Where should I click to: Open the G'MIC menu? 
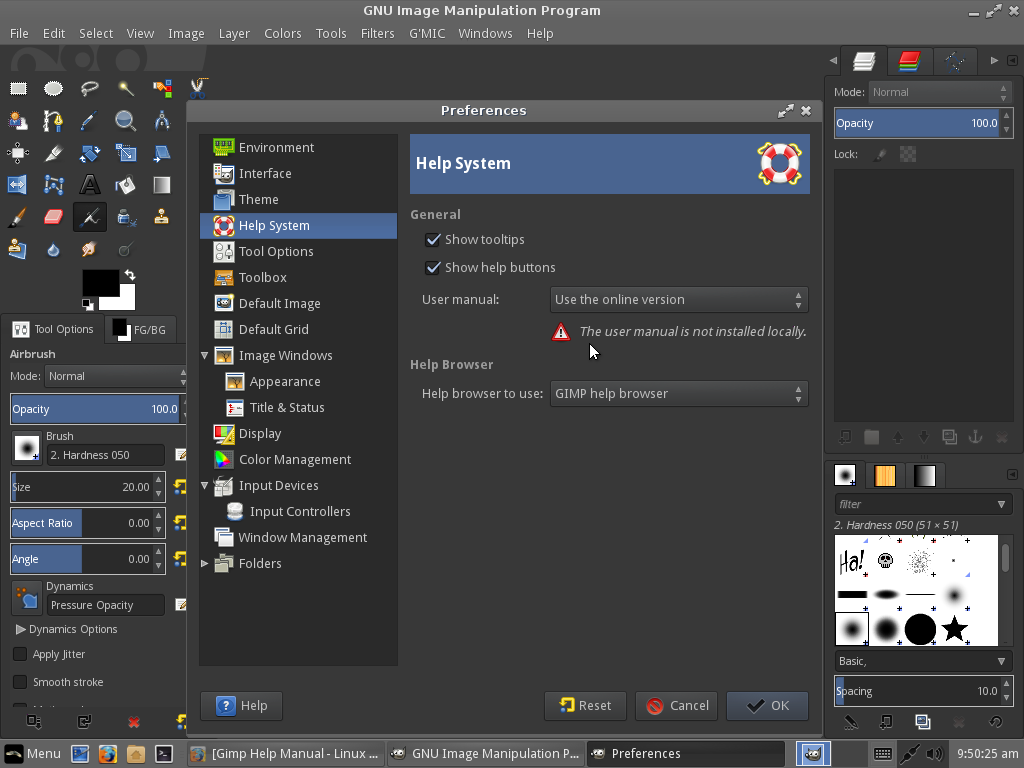point(427,33)
